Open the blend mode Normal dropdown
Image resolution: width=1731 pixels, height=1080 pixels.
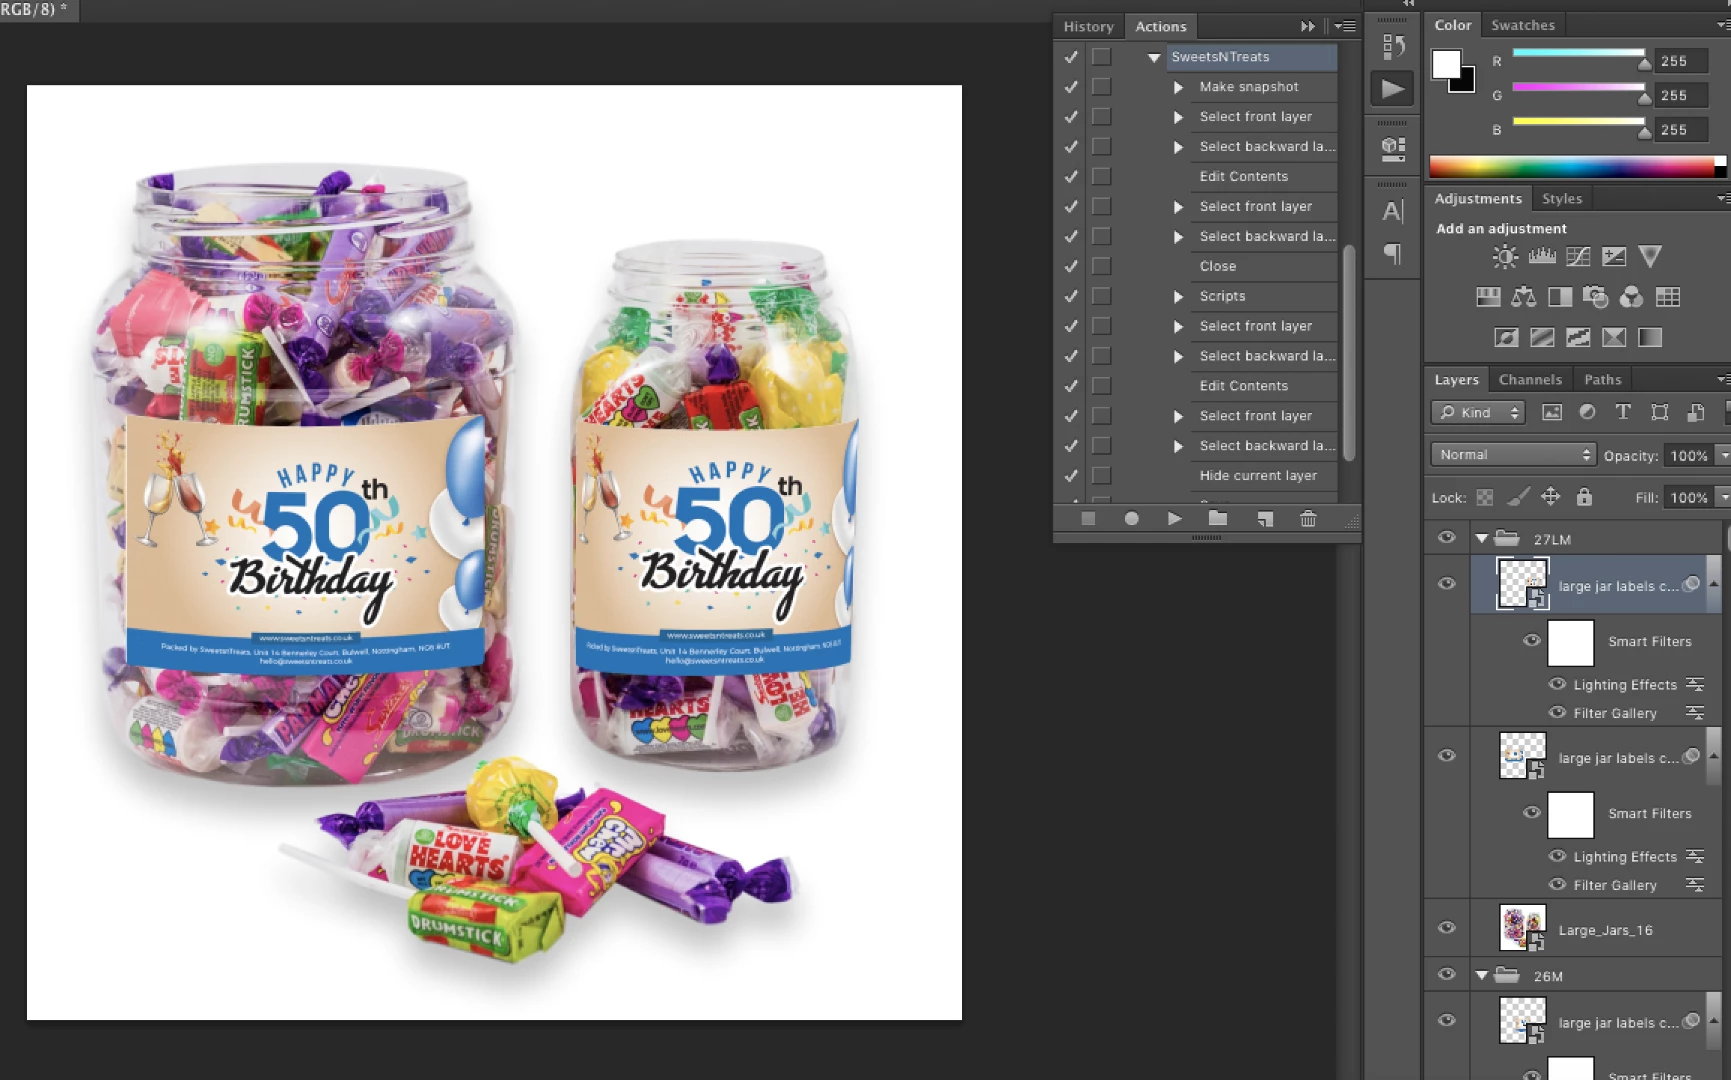coord(1513,455)
